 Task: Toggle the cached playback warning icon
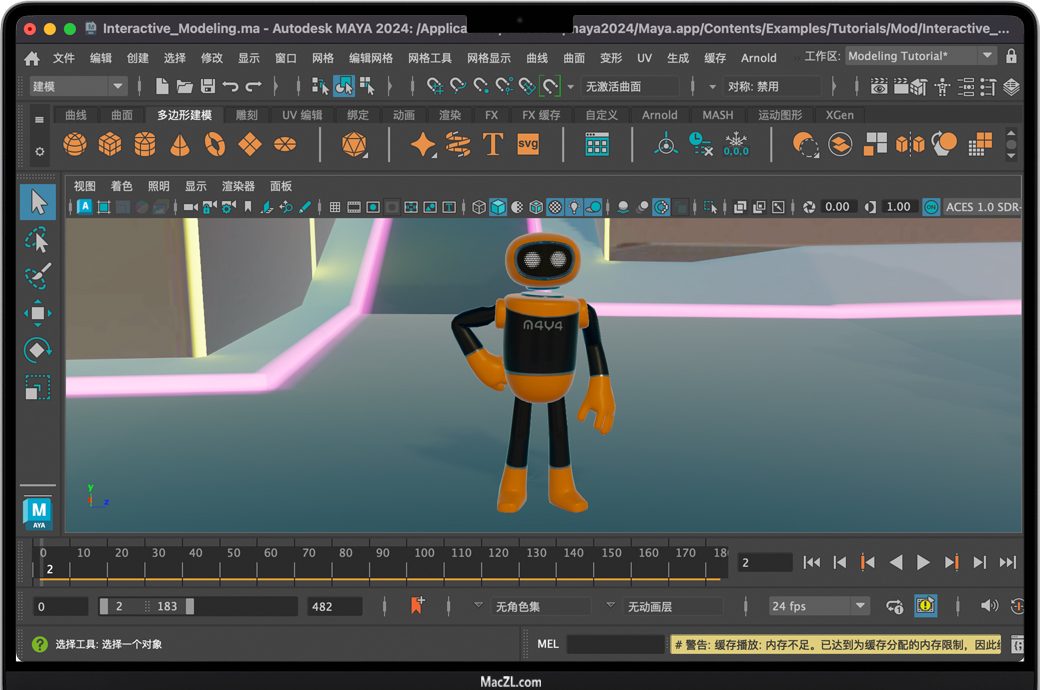coord(925,606)
